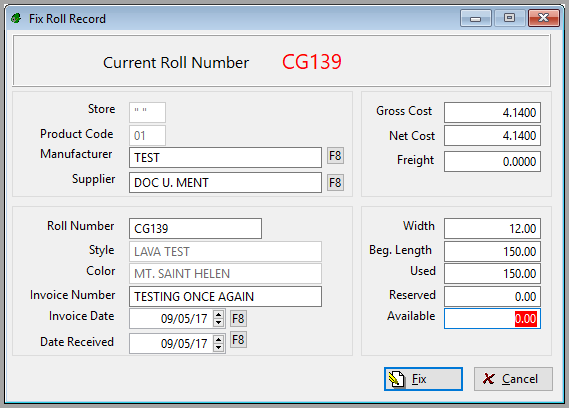Click the Fix Roll Record title text
Screen dimensions: 569x408
point(67,19)
